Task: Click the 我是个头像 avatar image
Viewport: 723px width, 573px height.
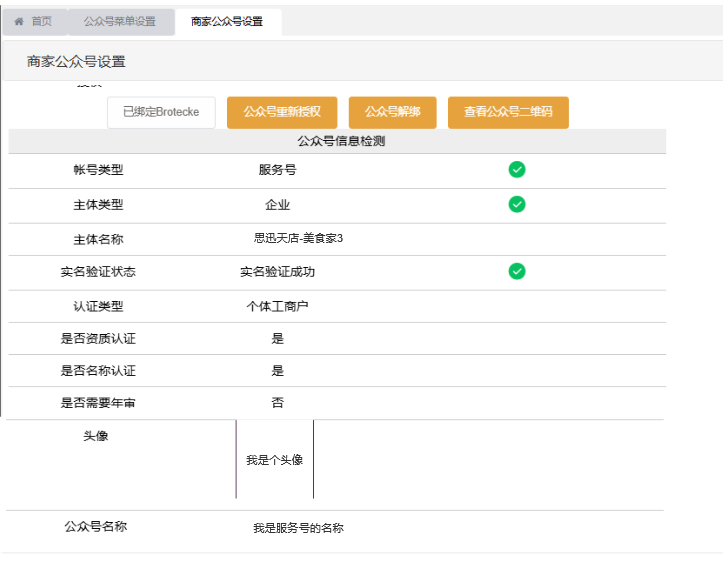Action: click(275, 459)
